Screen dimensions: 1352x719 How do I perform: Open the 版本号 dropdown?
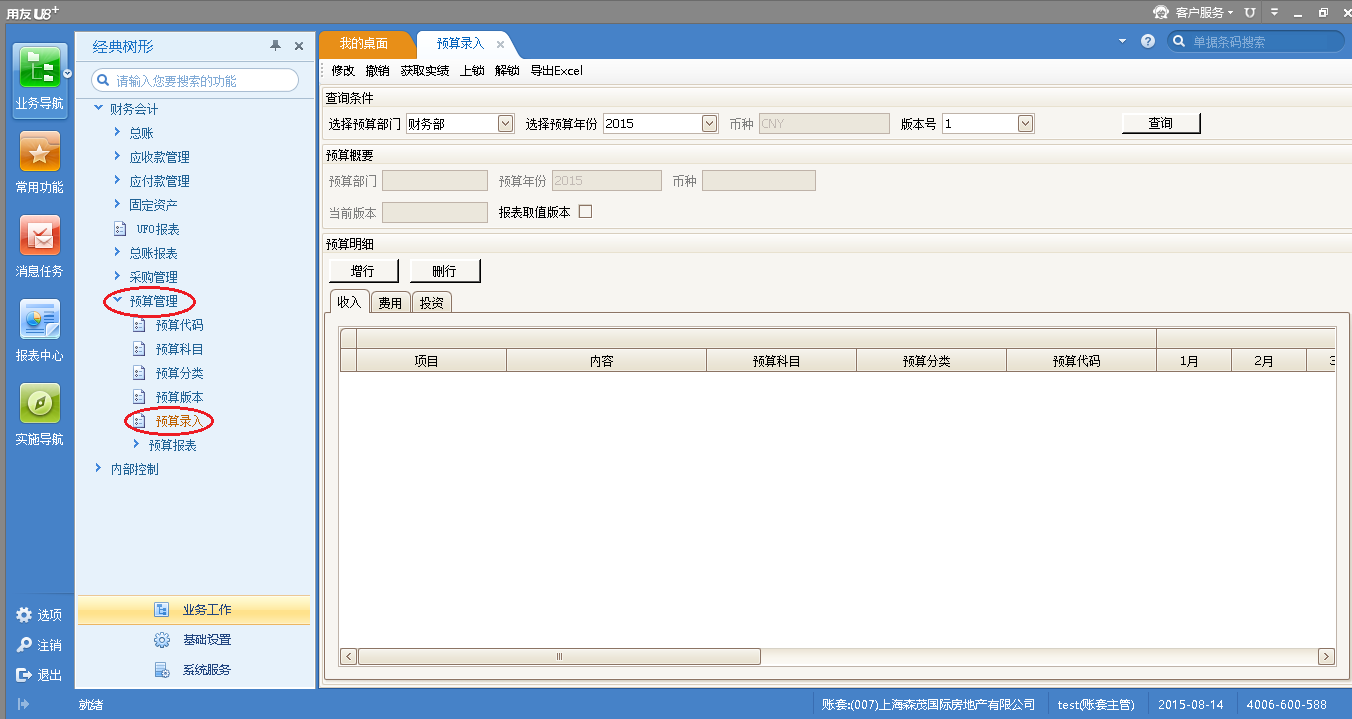tap(1025, 124)
